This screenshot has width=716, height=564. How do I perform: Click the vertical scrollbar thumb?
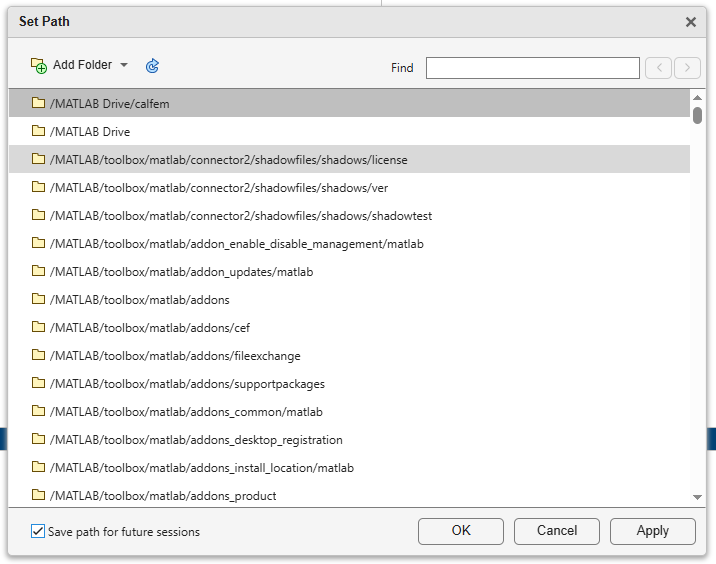coord(697,115)
